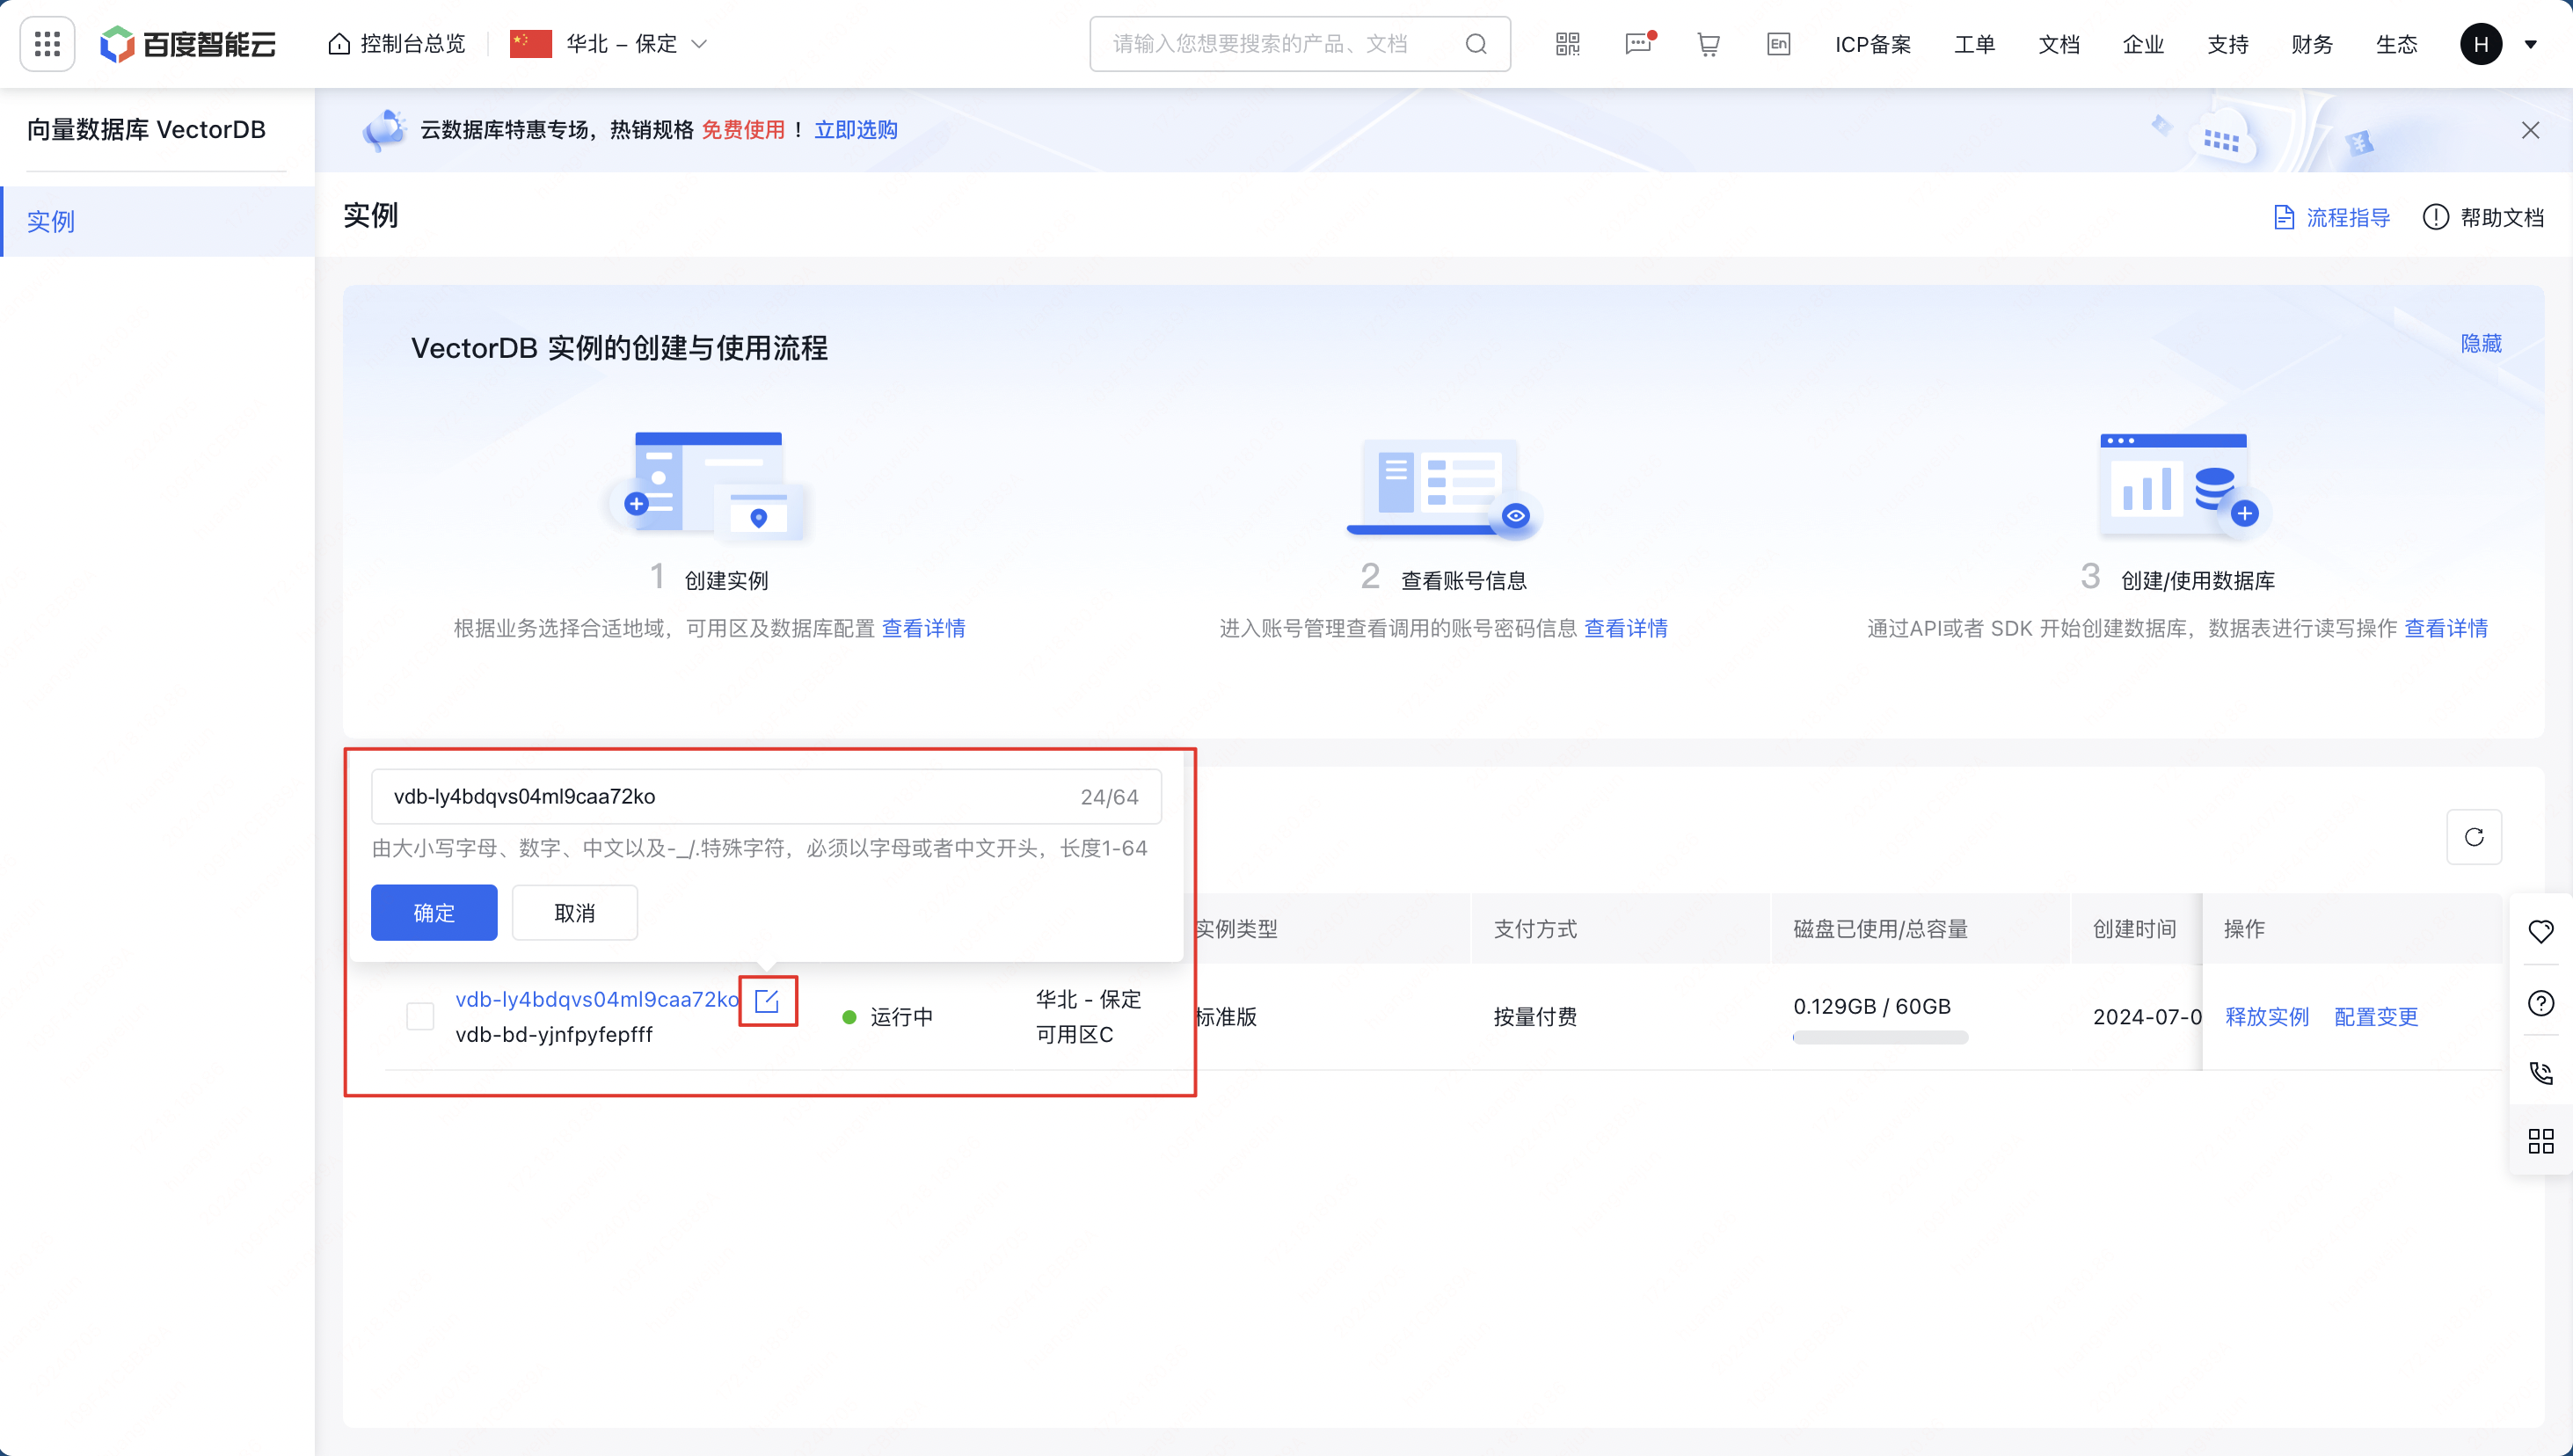
Task: Click 释放实例 for the instance
Action: coord(2266,1016)
